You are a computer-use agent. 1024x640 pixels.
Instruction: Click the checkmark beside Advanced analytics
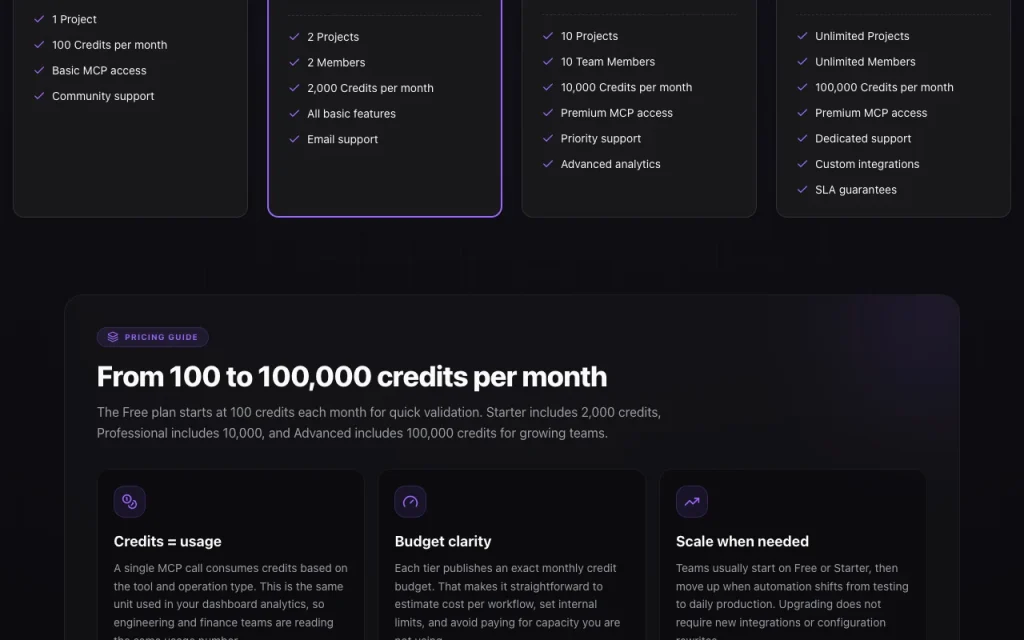coord(548,164)
